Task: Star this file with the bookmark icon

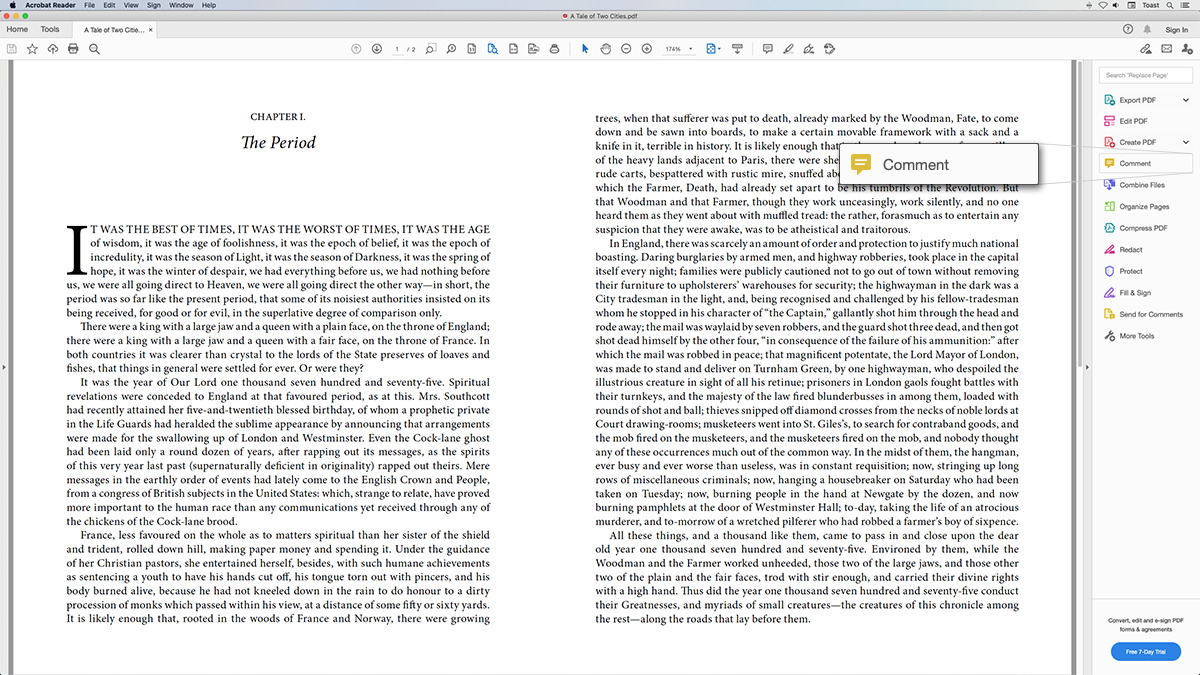Action: tap(32, 49)
